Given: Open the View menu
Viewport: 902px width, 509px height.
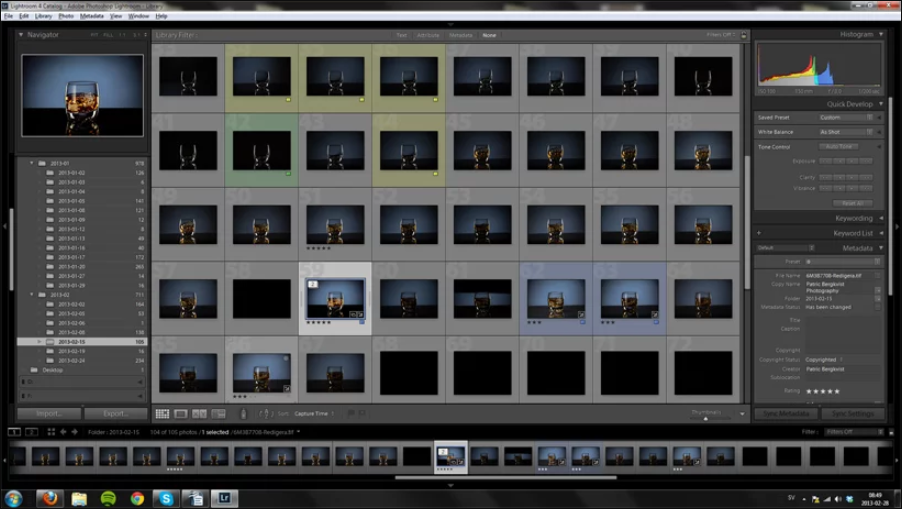Looking at the screenshot, I should point(116,16).
